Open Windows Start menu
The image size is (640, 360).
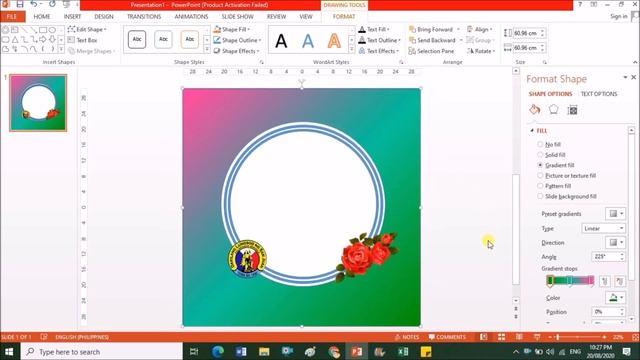point(9,351)
